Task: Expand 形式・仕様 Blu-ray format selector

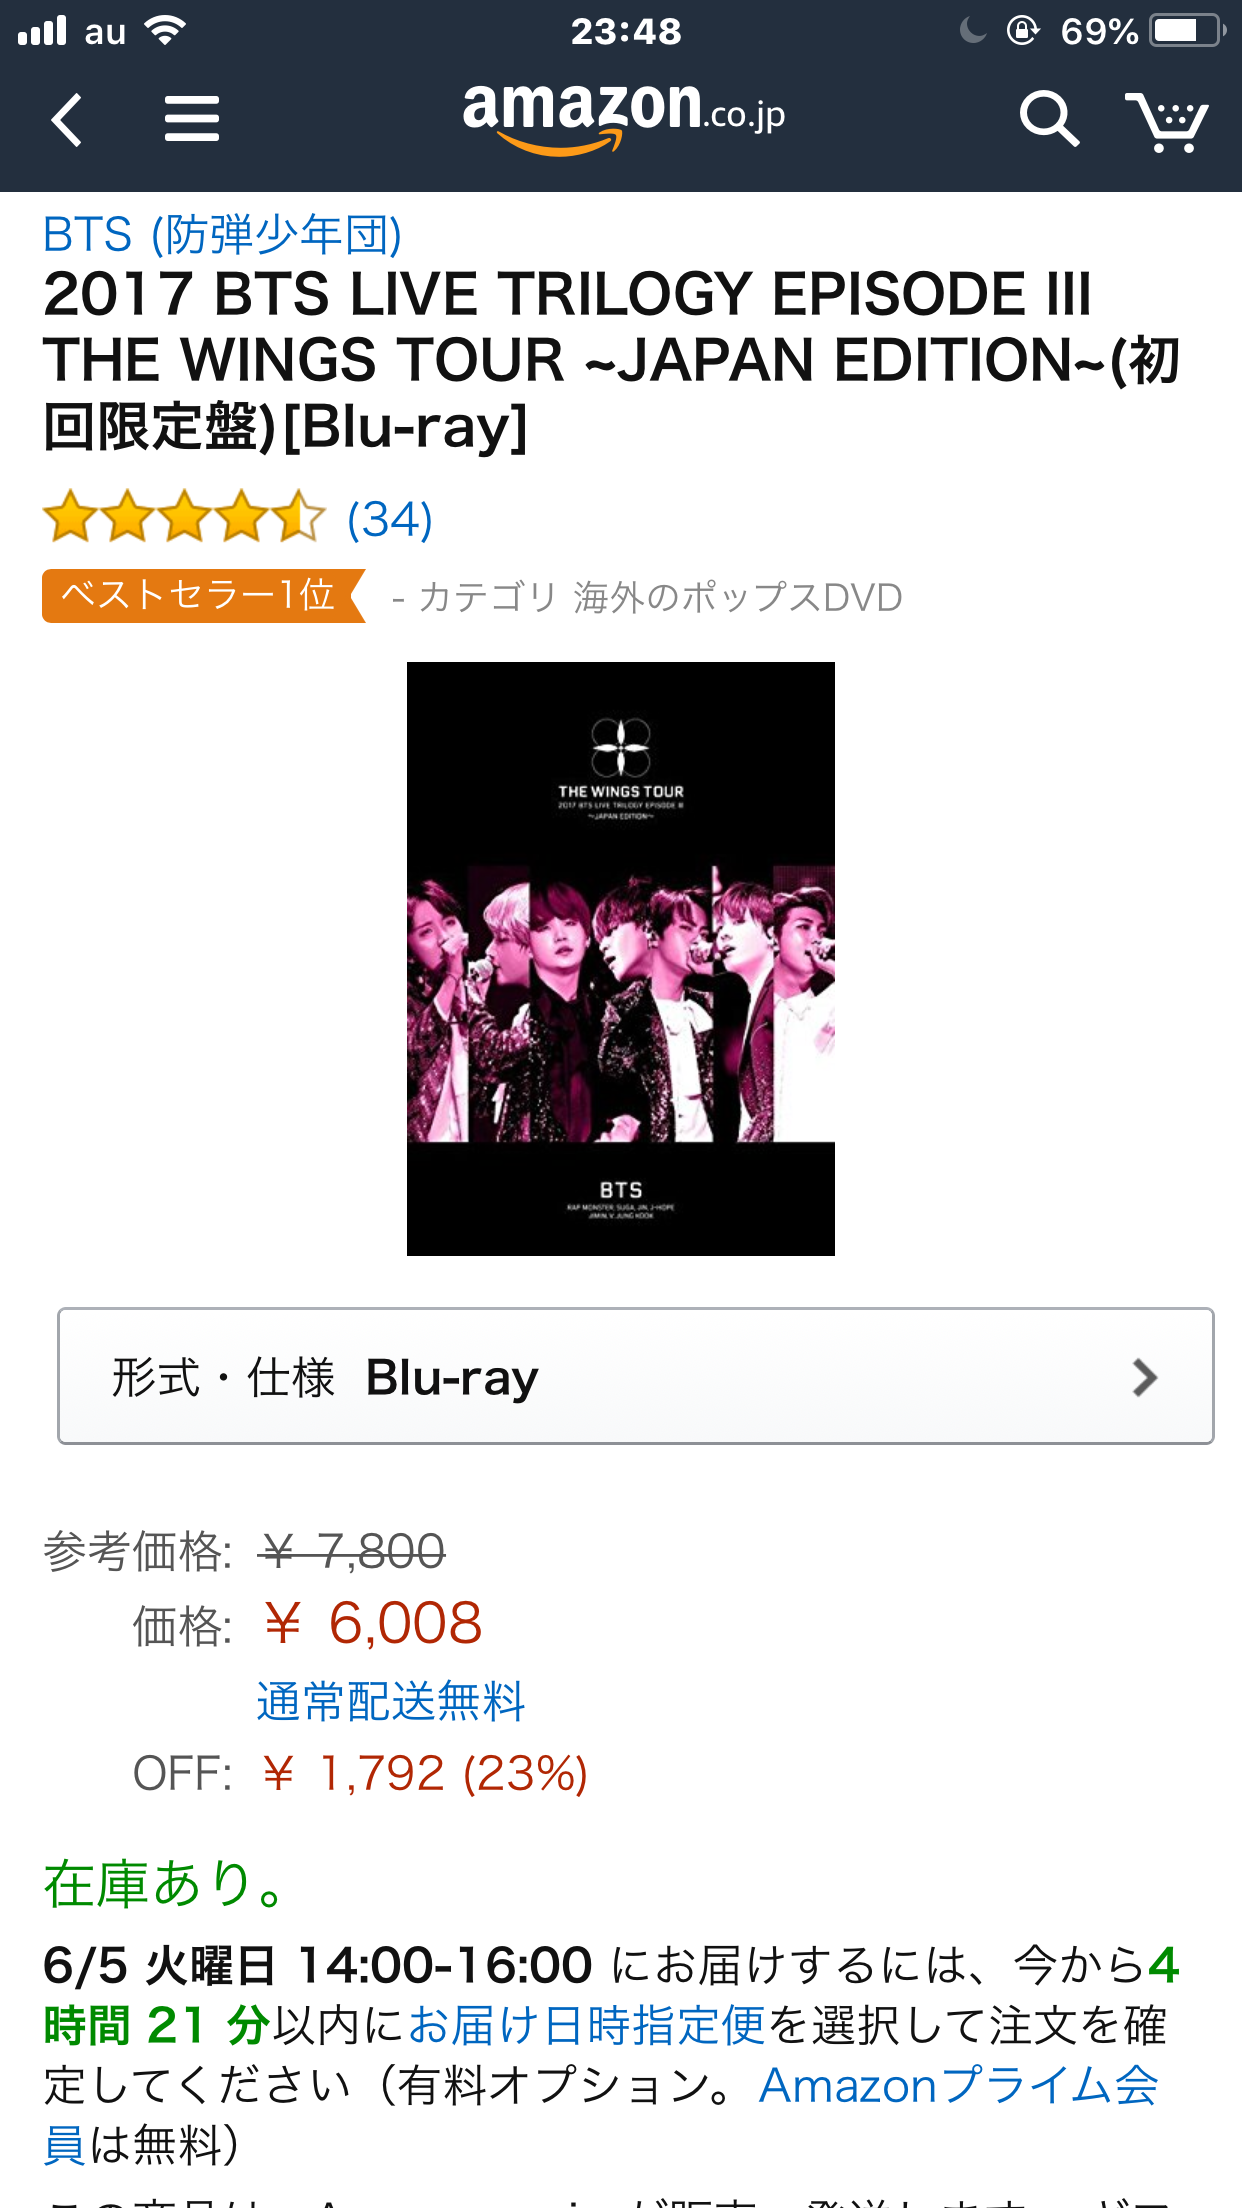Action: 636,1376
